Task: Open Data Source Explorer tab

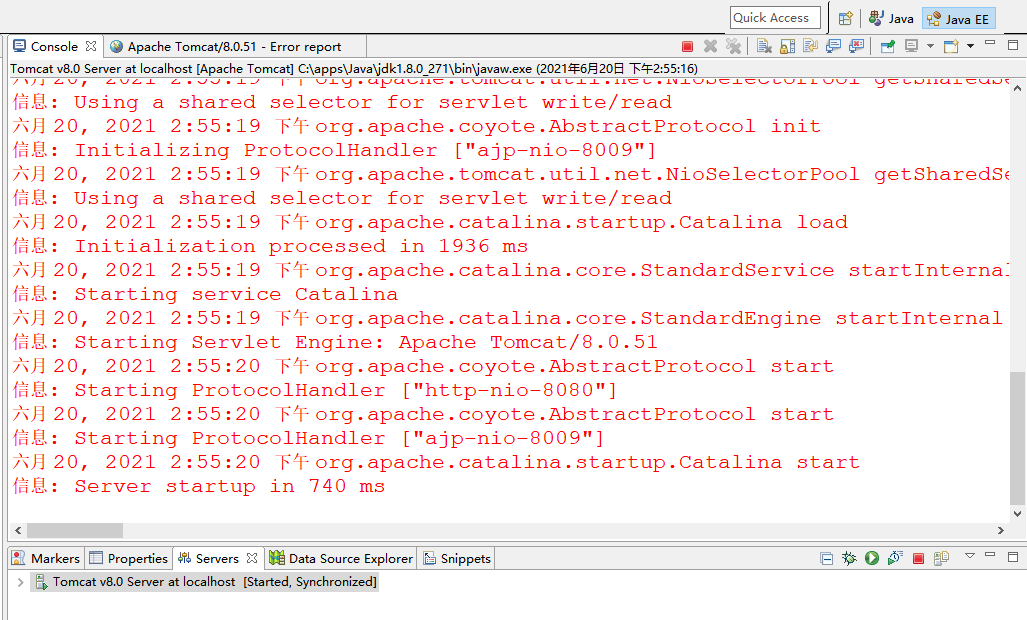Action: click(x=341, y=558)
